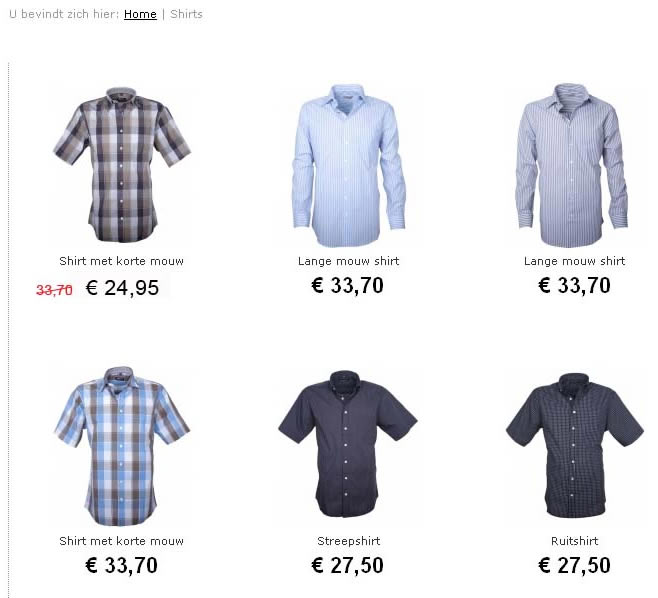
Task: Click the red struck-through 33,70 price
Action: (54, 290)
